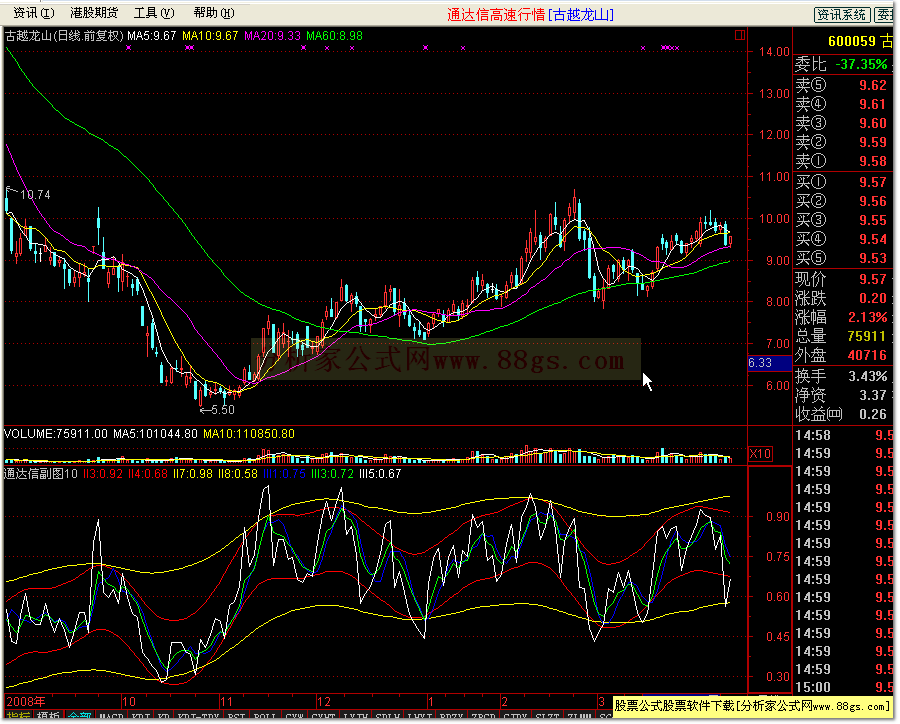Open the 港股期货 menu
The width and height of the screenshot is (900, 724).
(x=94, y=13)
